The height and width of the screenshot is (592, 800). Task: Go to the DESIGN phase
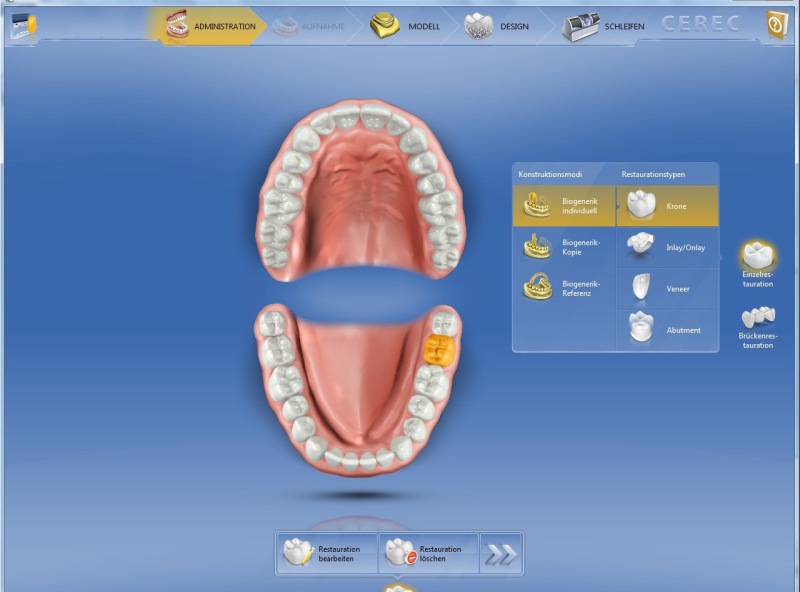[498, 26]
